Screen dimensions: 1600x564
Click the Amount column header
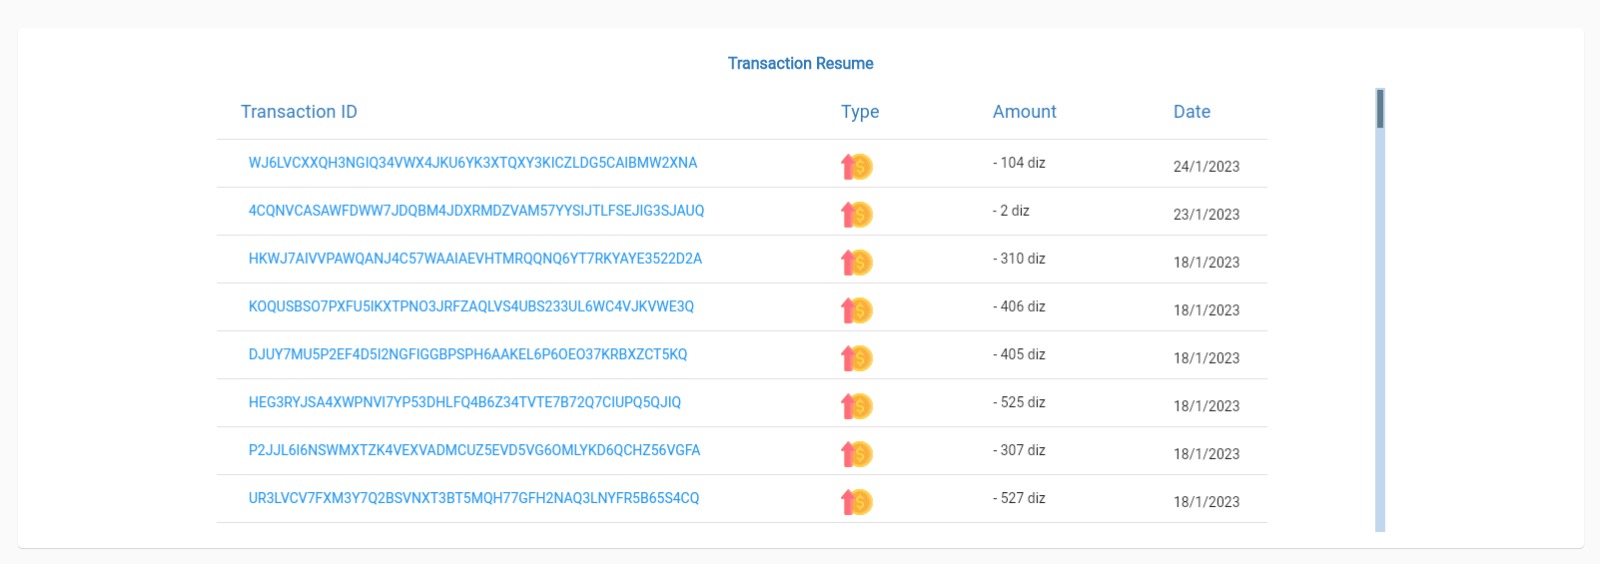(1024, 112)
